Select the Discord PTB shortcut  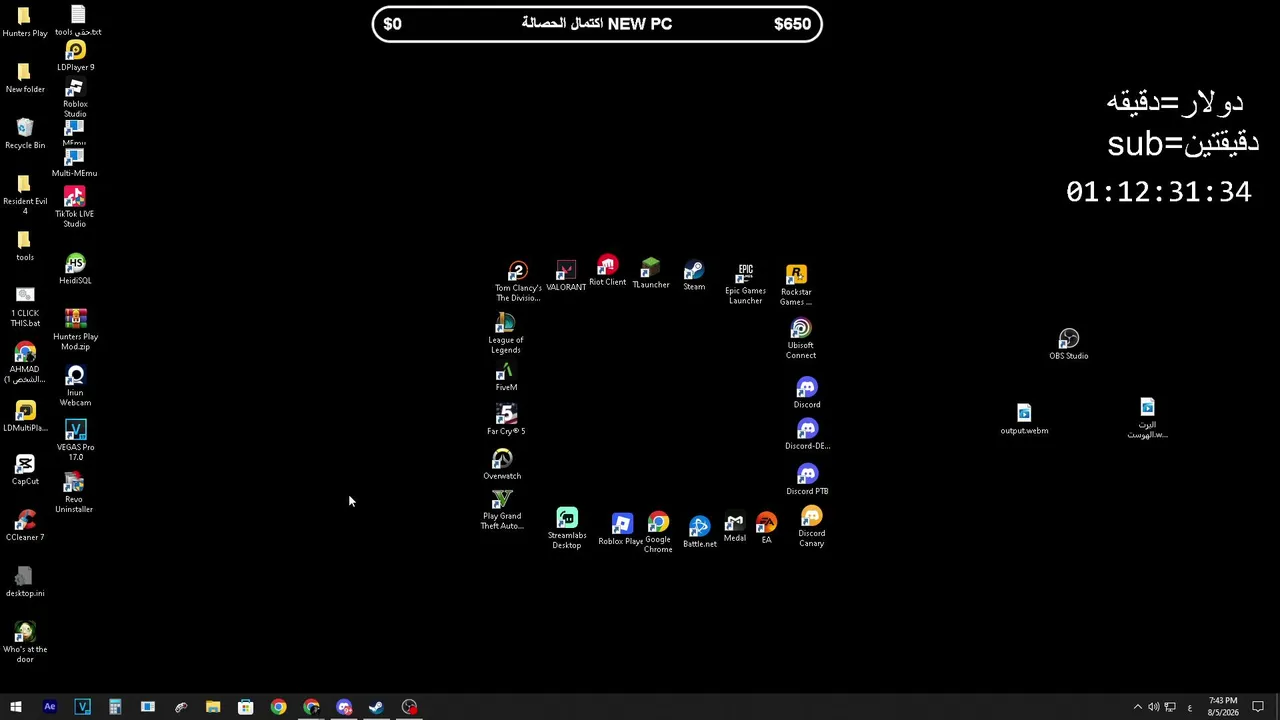pos(807,480)
